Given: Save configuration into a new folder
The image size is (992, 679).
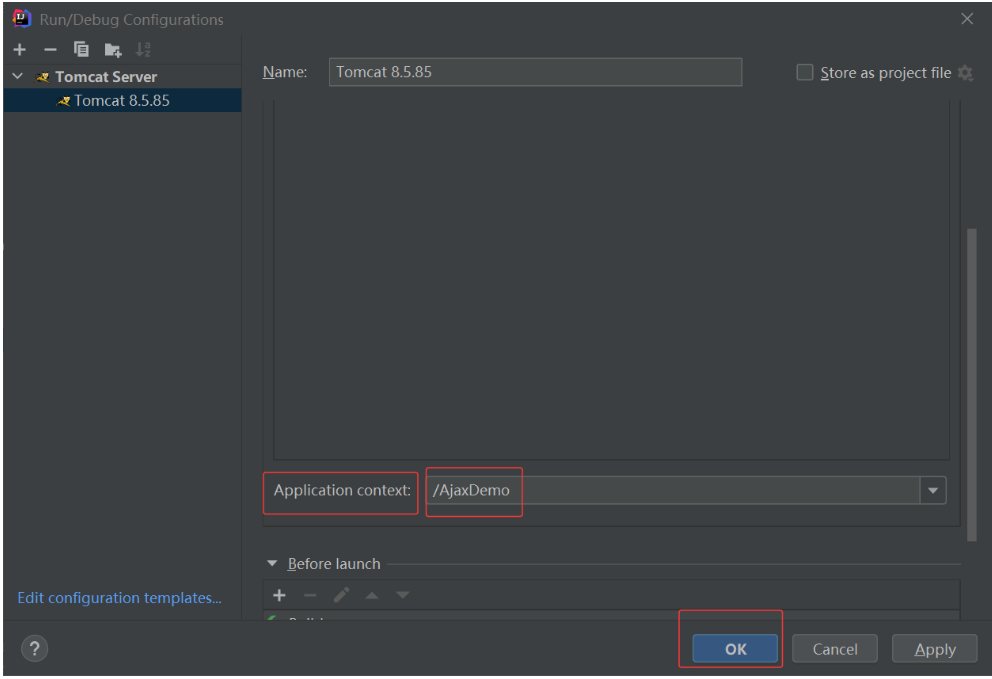Looking at the screenshot, I should [x=113, y=49].
